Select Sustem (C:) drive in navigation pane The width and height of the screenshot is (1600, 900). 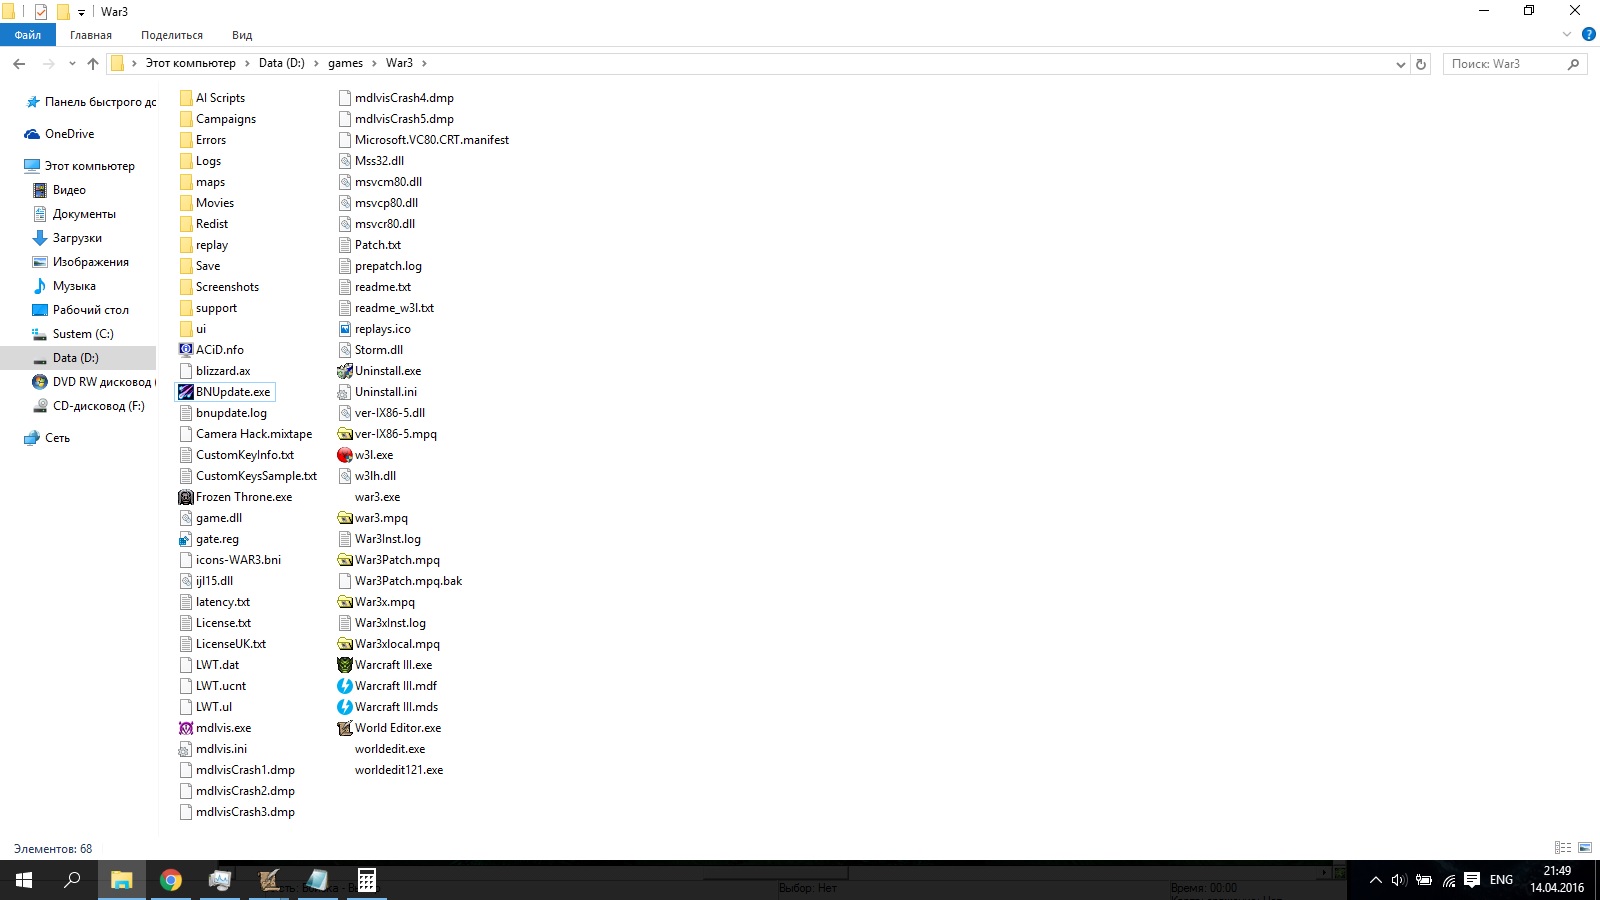[x=83, y=334]
